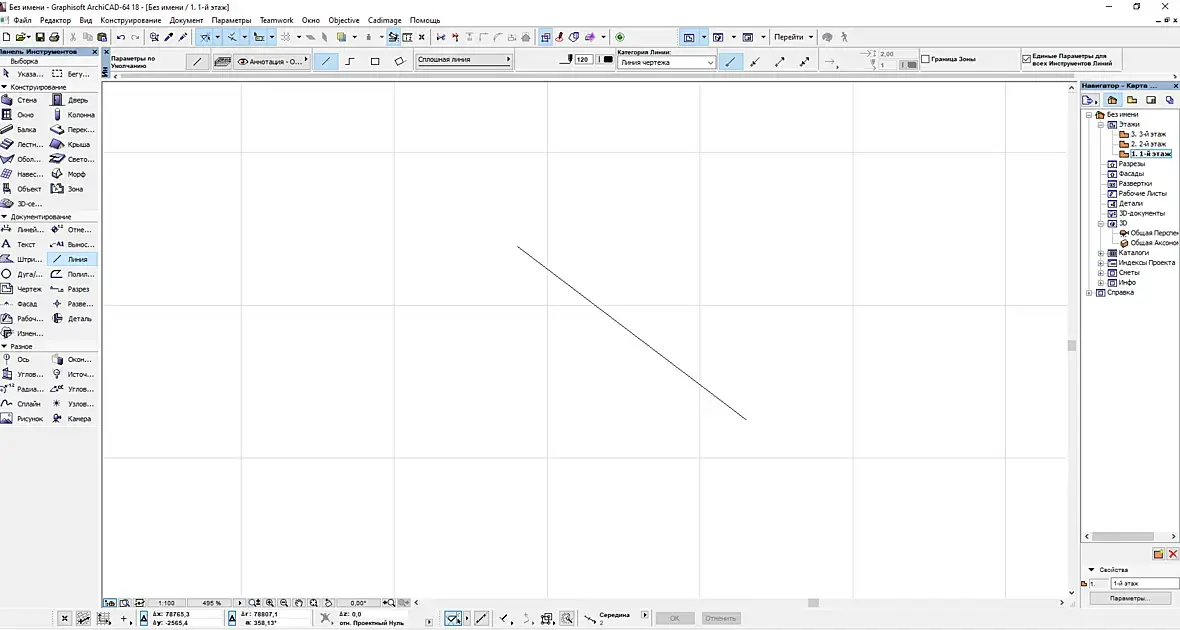Open the Конструирование menu
The width and height of the screenshot is (1180, 630).
click(130, 20)
